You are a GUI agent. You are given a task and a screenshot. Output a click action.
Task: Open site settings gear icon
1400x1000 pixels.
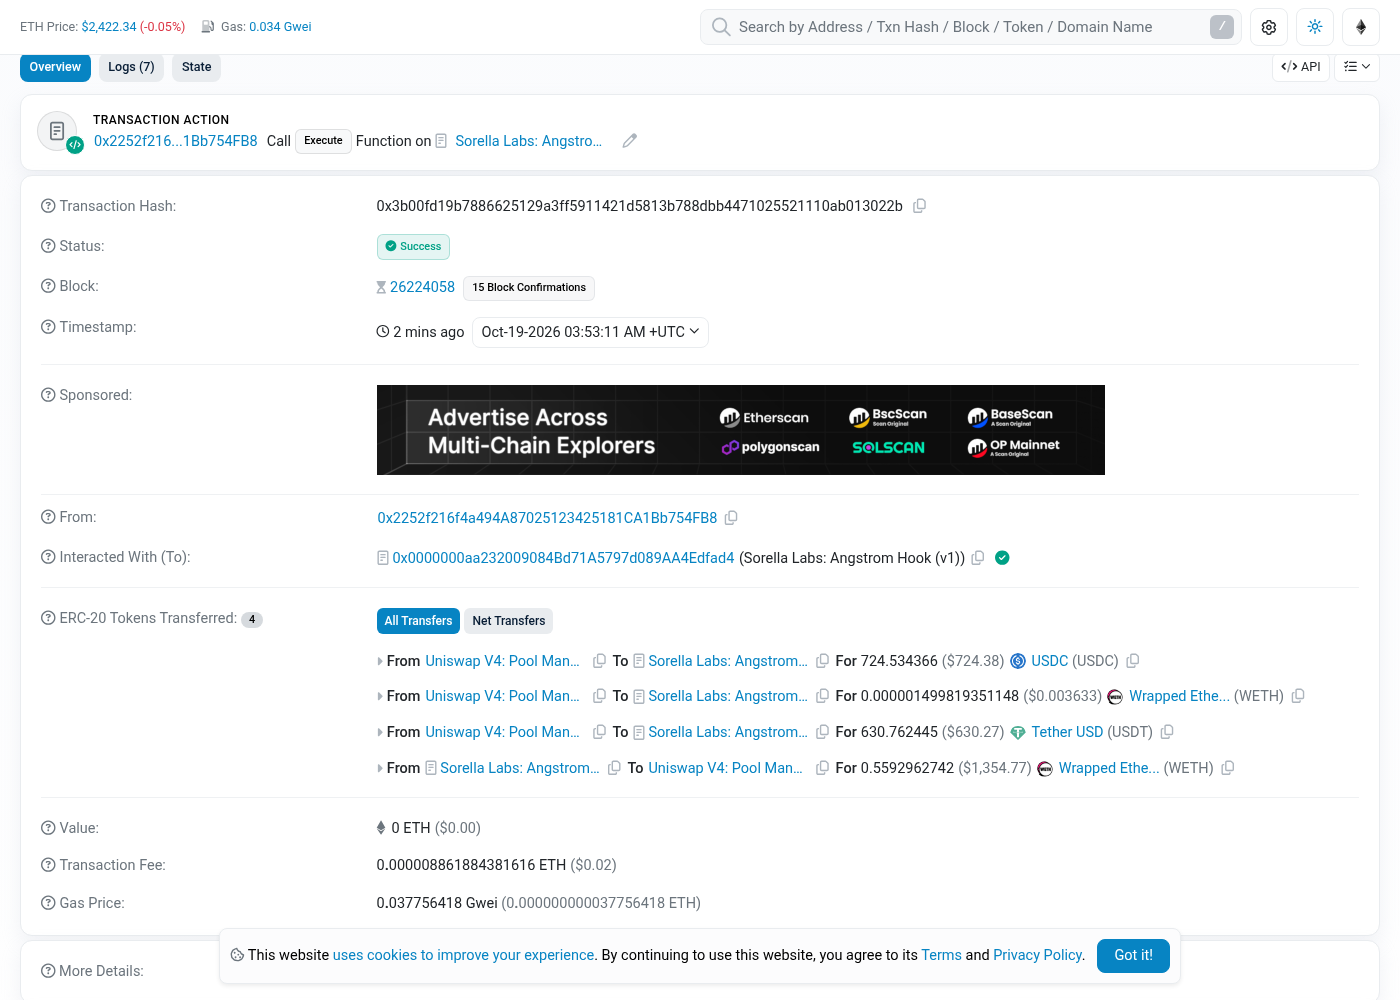pyautogui.click(x=1269, y=27)
